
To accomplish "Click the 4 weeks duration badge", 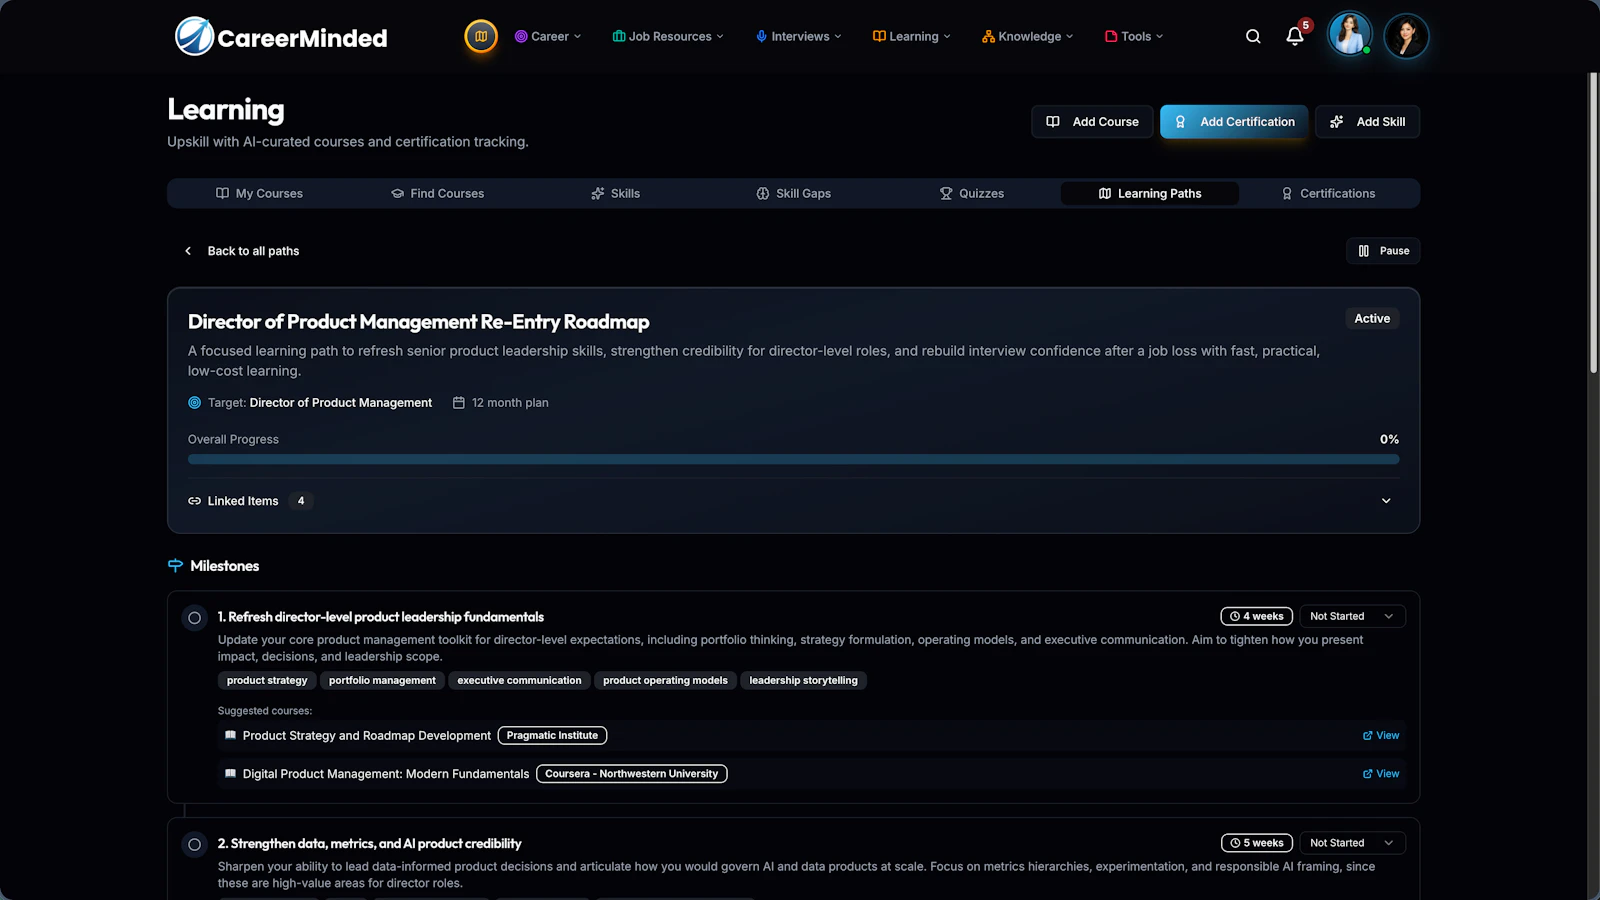I will click(x=1256, y=616).
